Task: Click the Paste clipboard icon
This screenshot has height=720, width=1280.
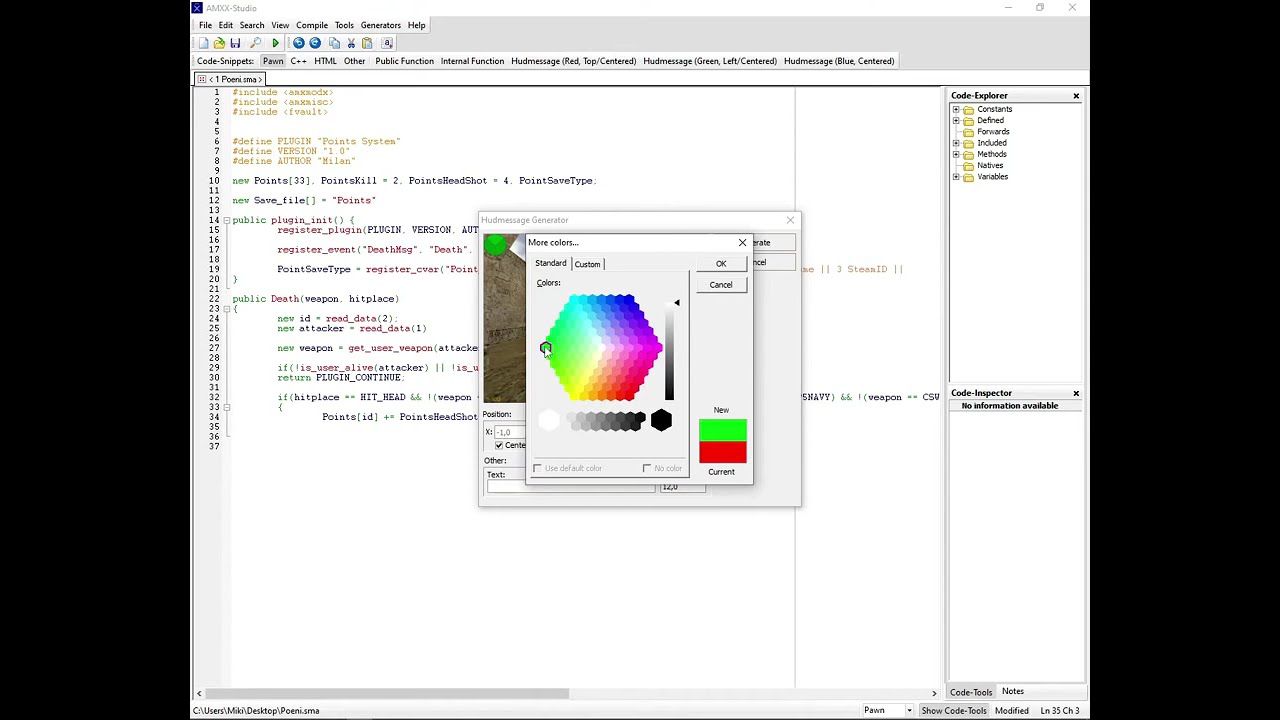Action: click(x=367, y=43)
